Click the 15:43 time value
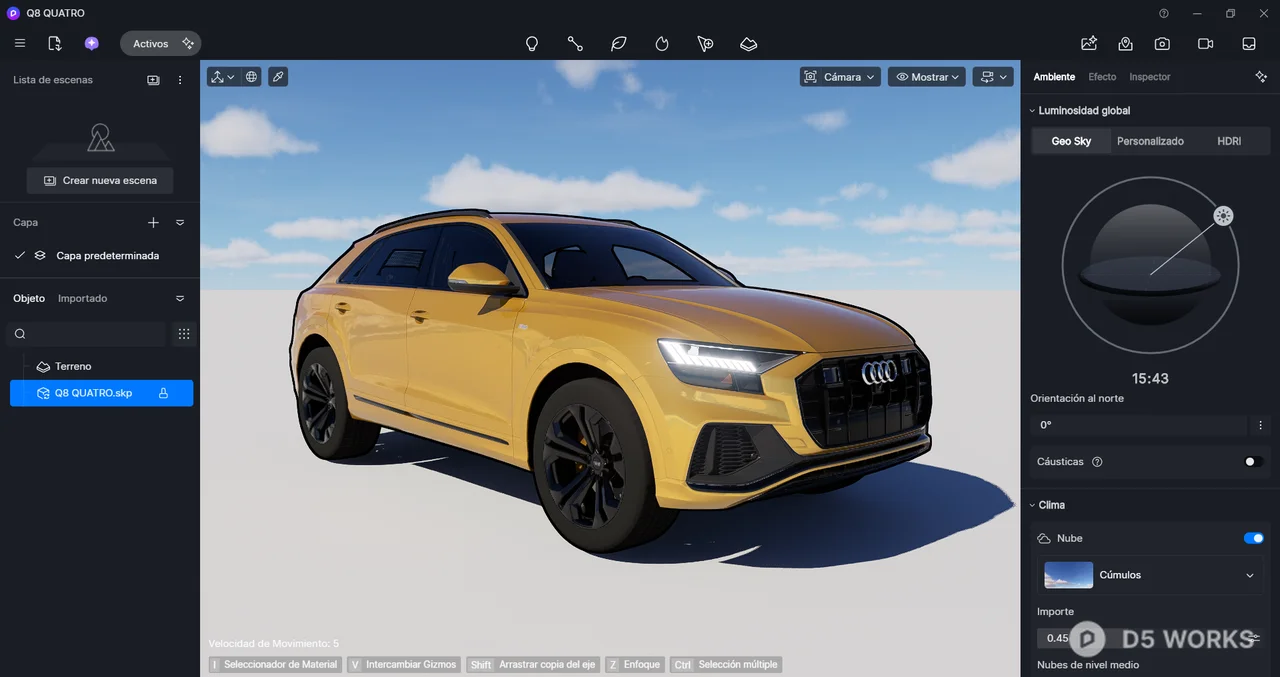This screenshot has height=677, width=1280. click(1150, 379)
